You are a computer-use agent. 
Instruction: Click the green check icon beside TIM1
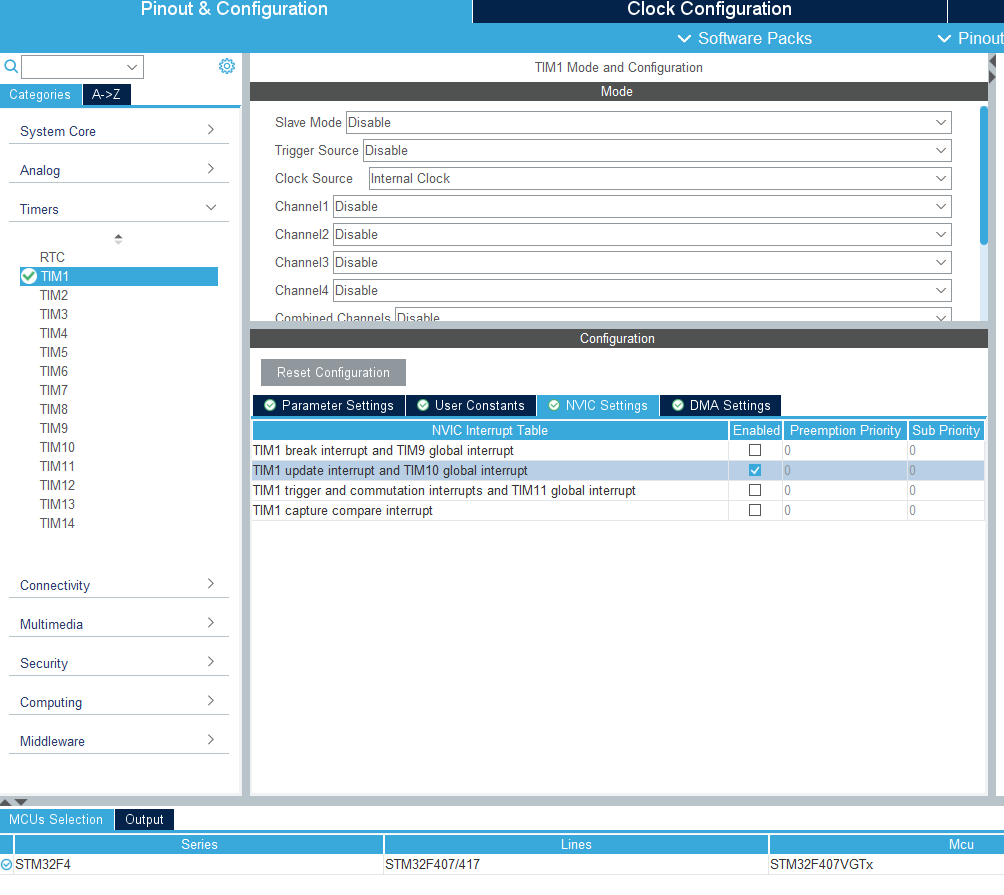coord(29,277)
